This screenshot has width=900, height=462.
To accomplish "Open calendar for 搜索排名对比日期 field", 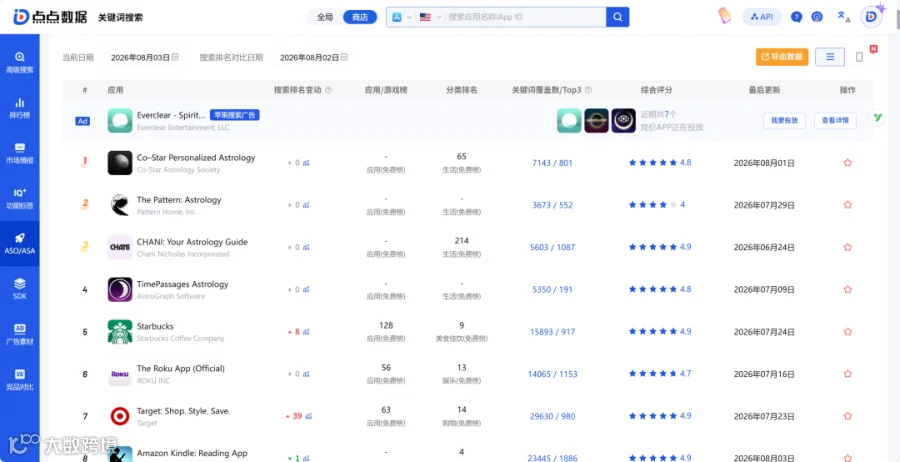I will click(344, 57).
